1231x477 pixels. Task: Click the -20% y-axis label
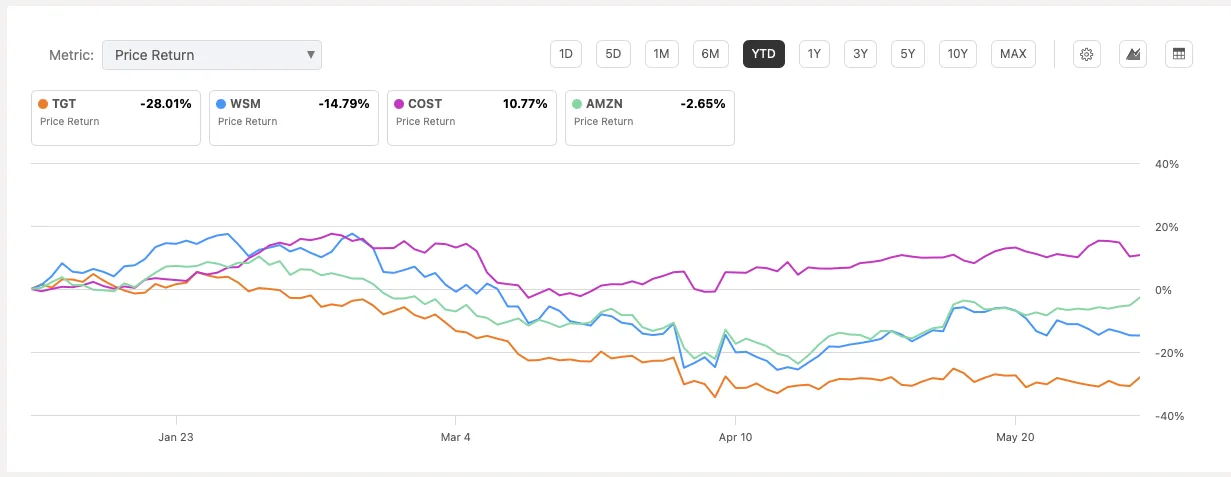pyautogui.click(x=1167, y=353)
